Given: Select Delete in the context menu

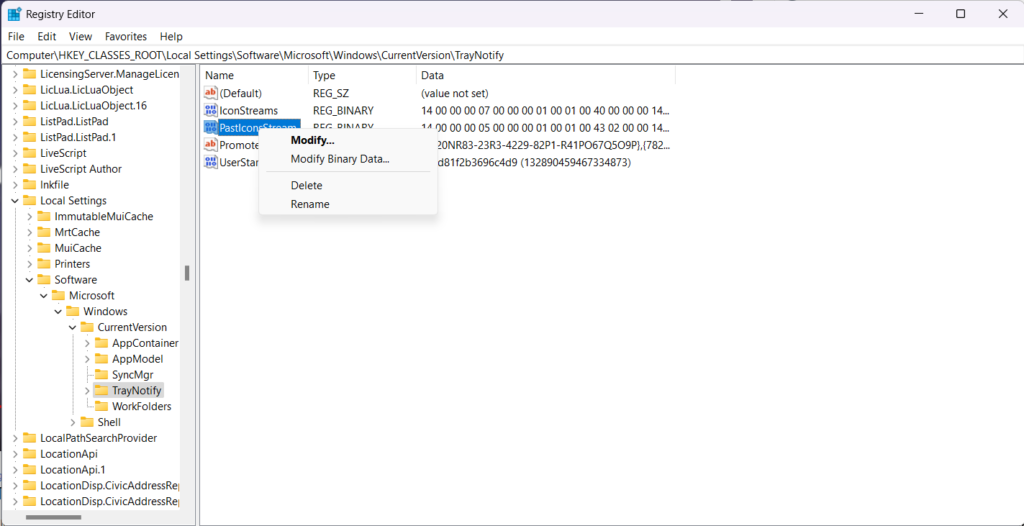Looking at the screenshot, I should [306, 185].
